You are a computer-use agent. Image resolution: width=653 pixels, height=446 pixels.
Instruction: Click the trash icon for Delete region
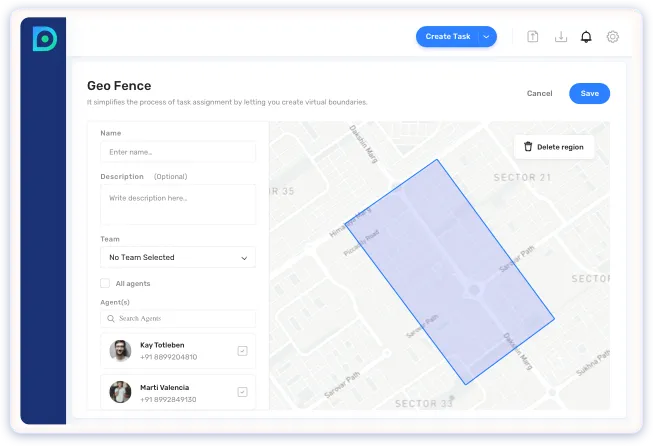click(x=528, y=147)
